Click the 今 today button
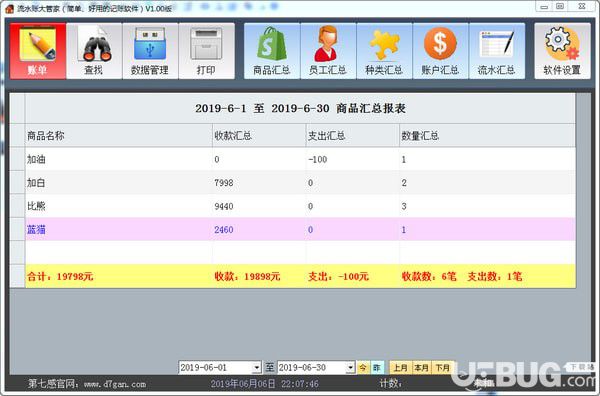Viewport: 600px width, 396px height. pyautogui.click(x=363, y=368)
